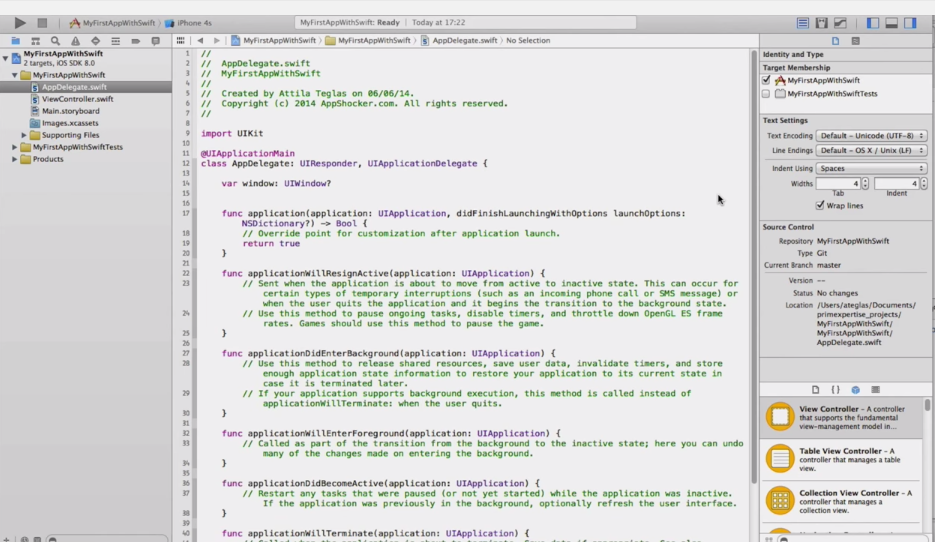935x542 pixels.
Task: Open the Find navigator magnifier icon
Action: [55, 41]
